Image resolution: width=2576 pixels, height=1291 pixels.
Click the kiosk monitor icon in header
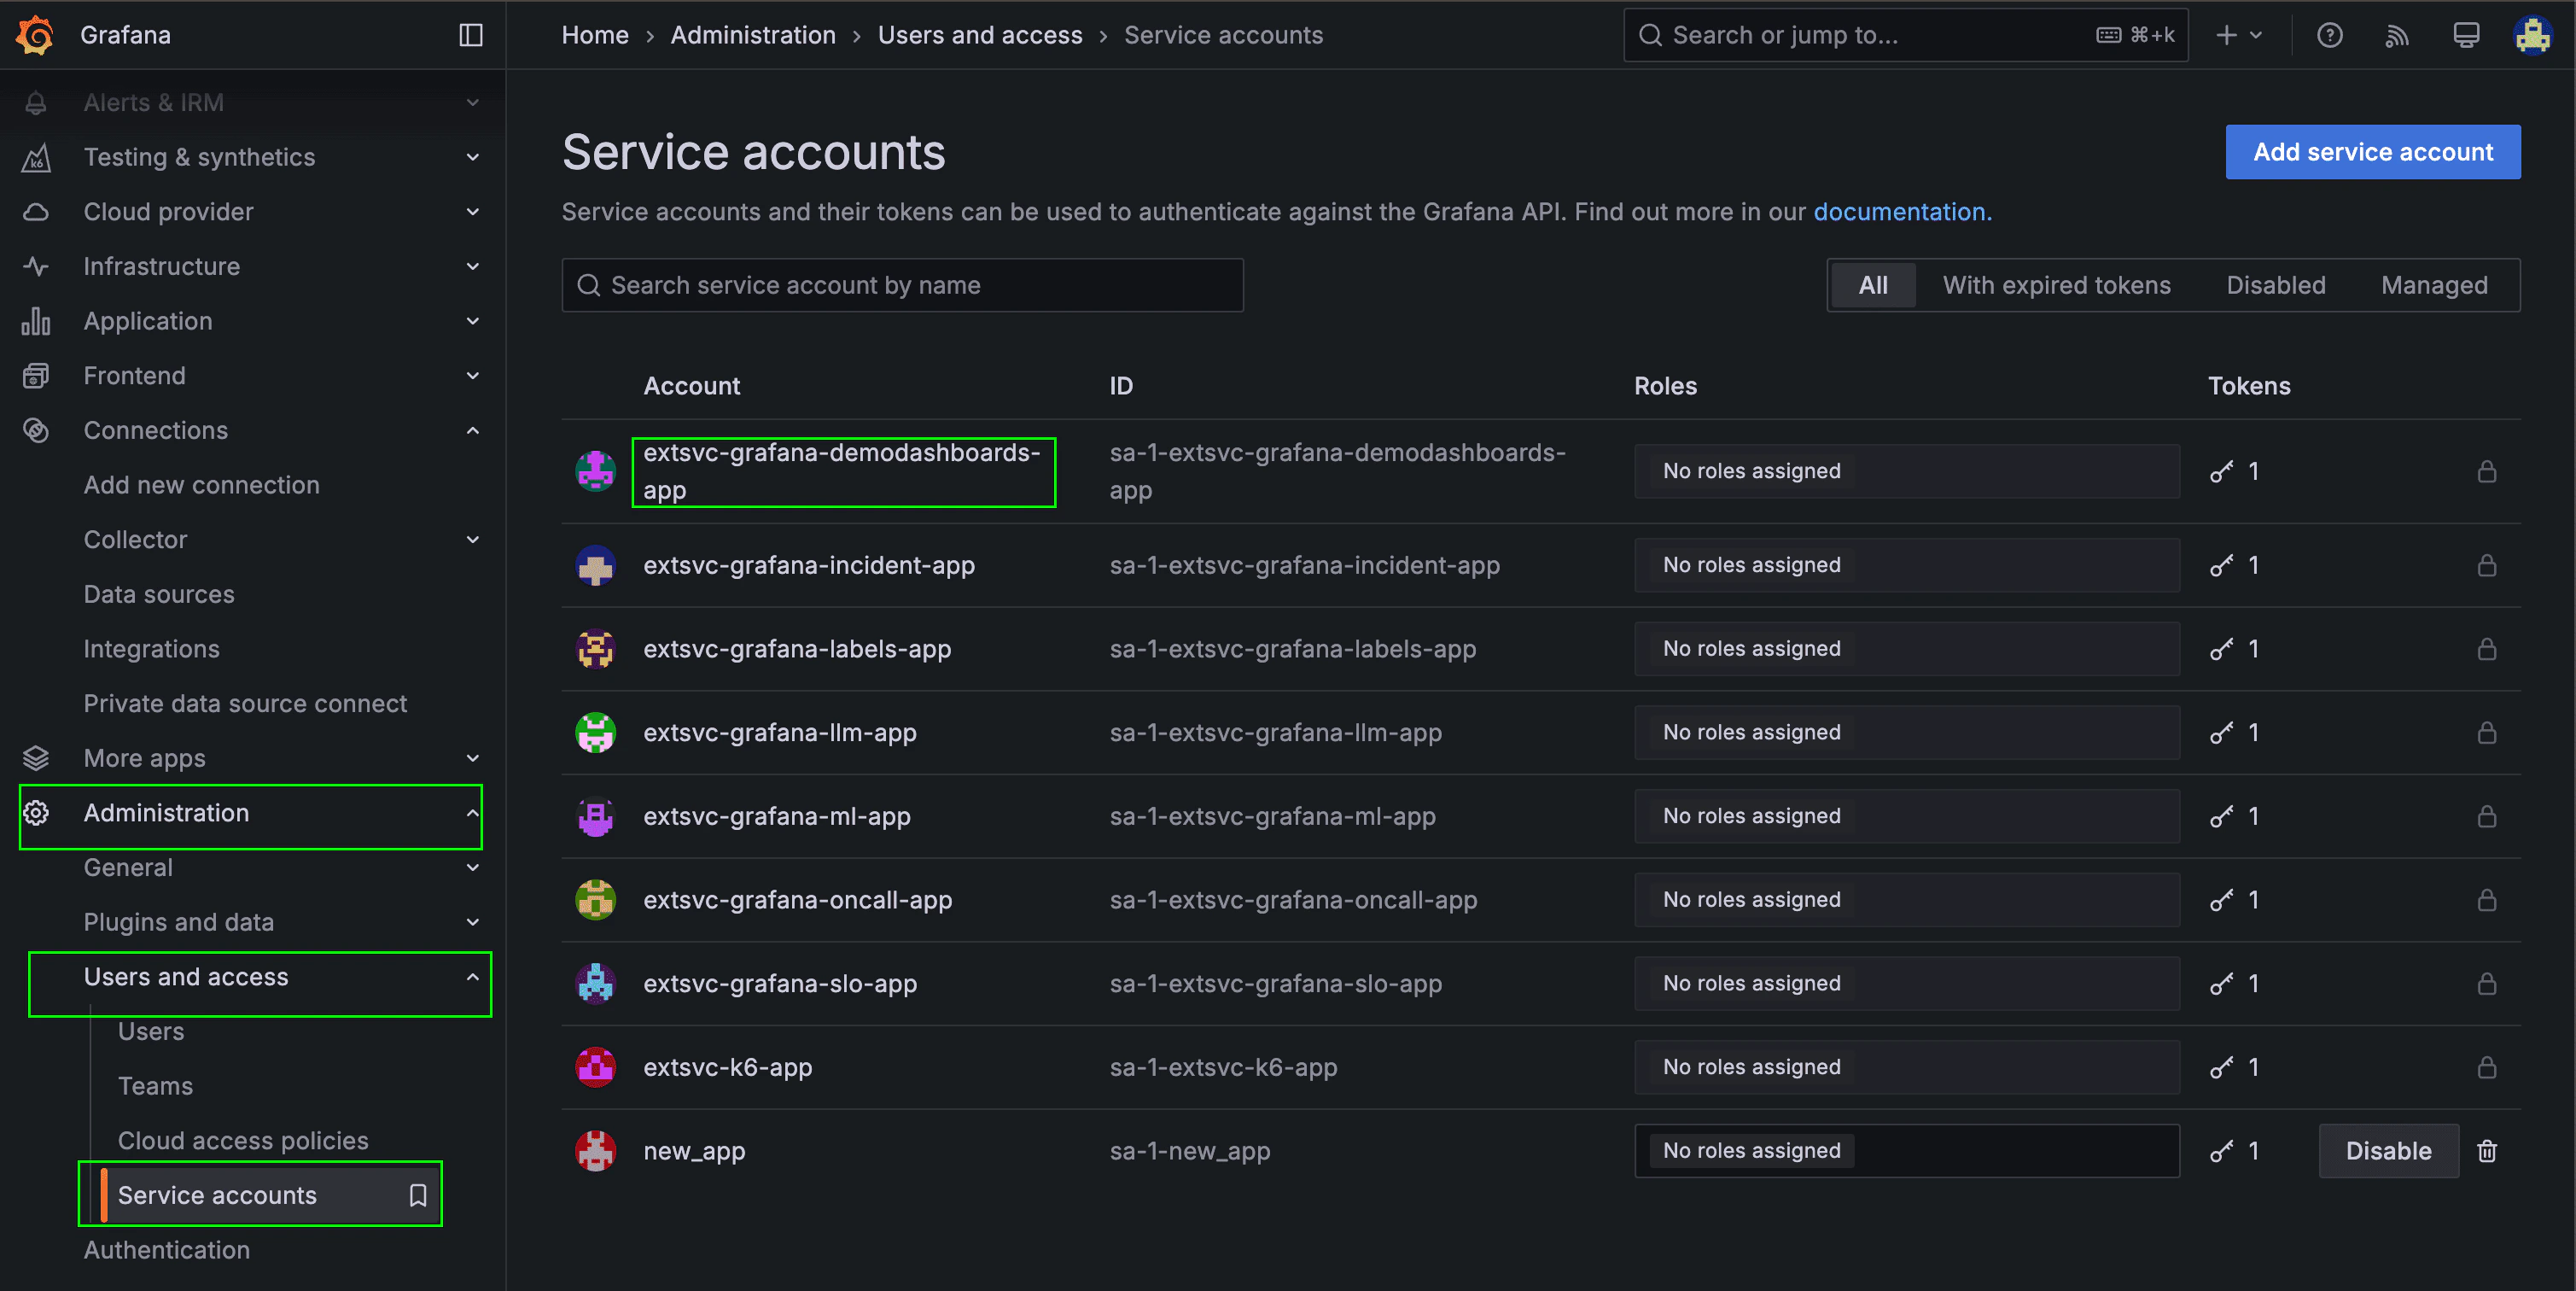[2465, 35]
